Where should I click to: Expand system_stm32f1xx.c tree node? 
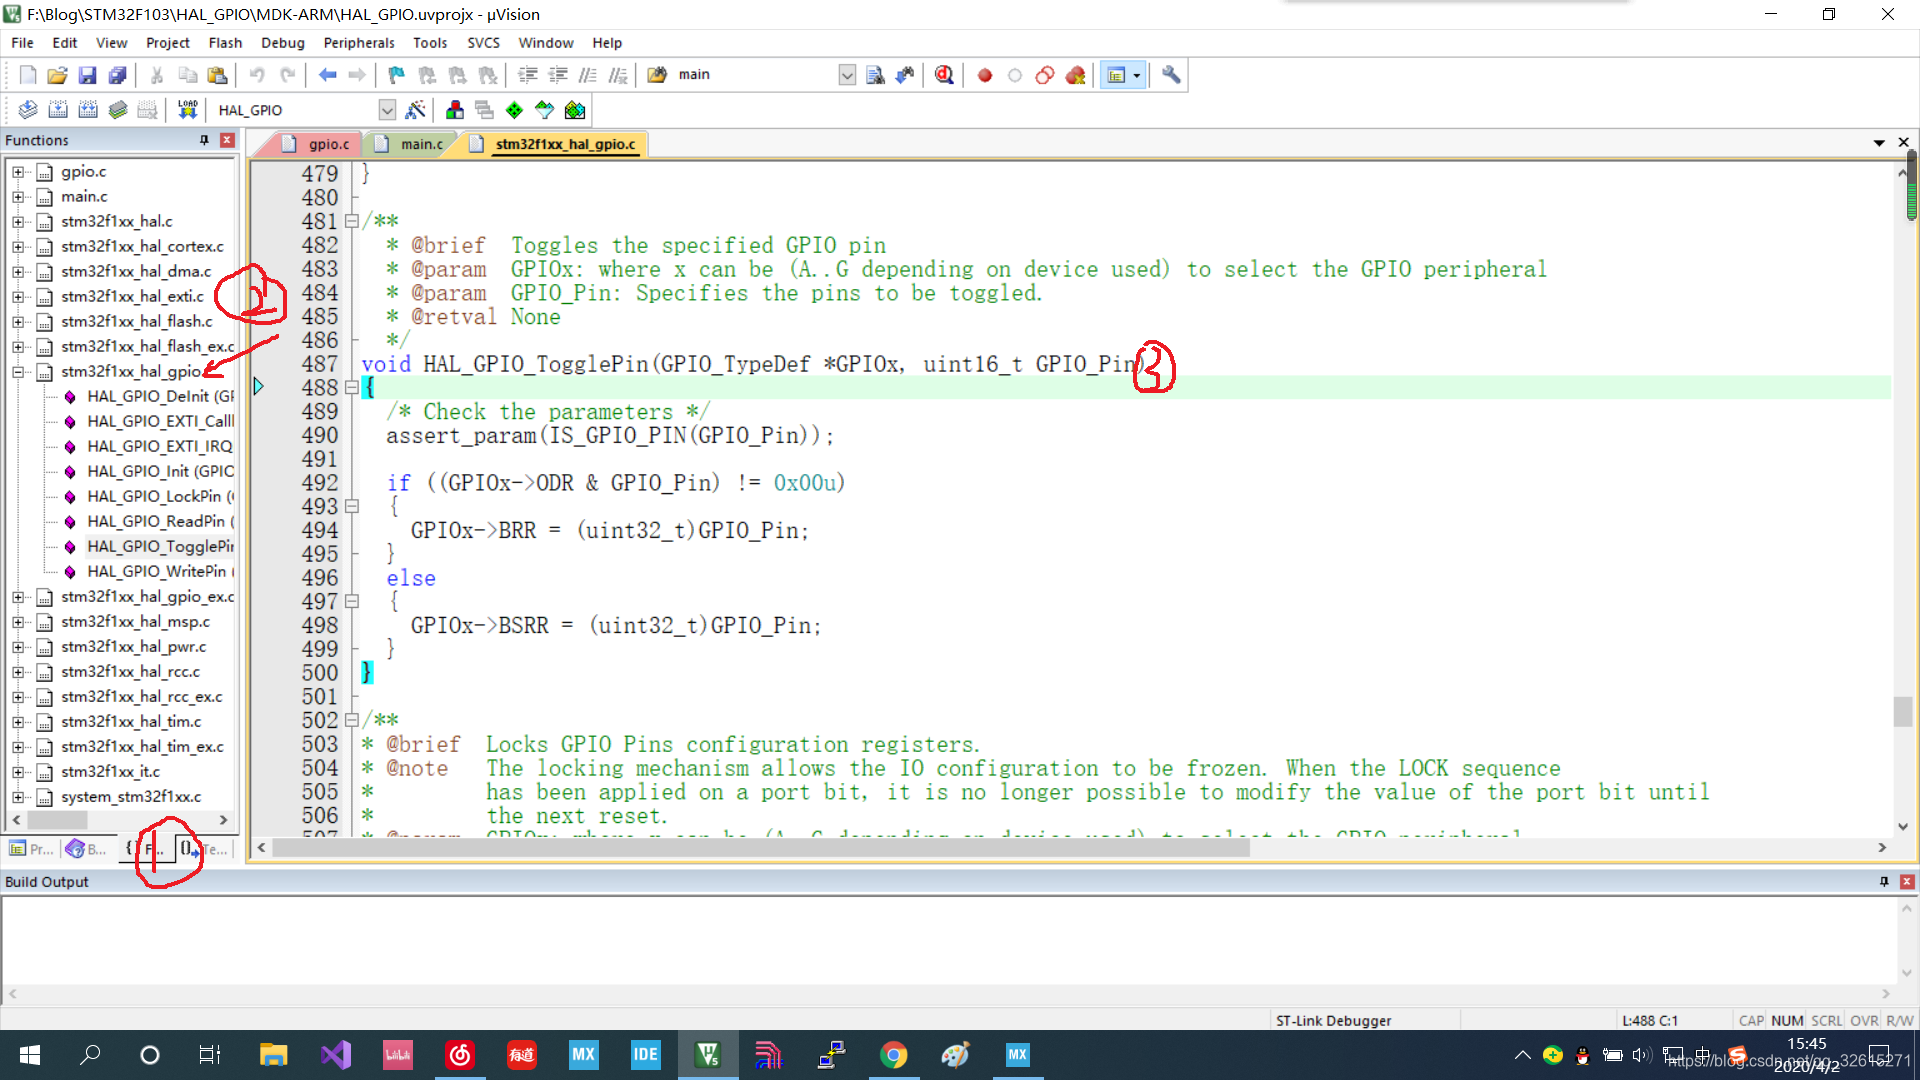tap(18, 797)
